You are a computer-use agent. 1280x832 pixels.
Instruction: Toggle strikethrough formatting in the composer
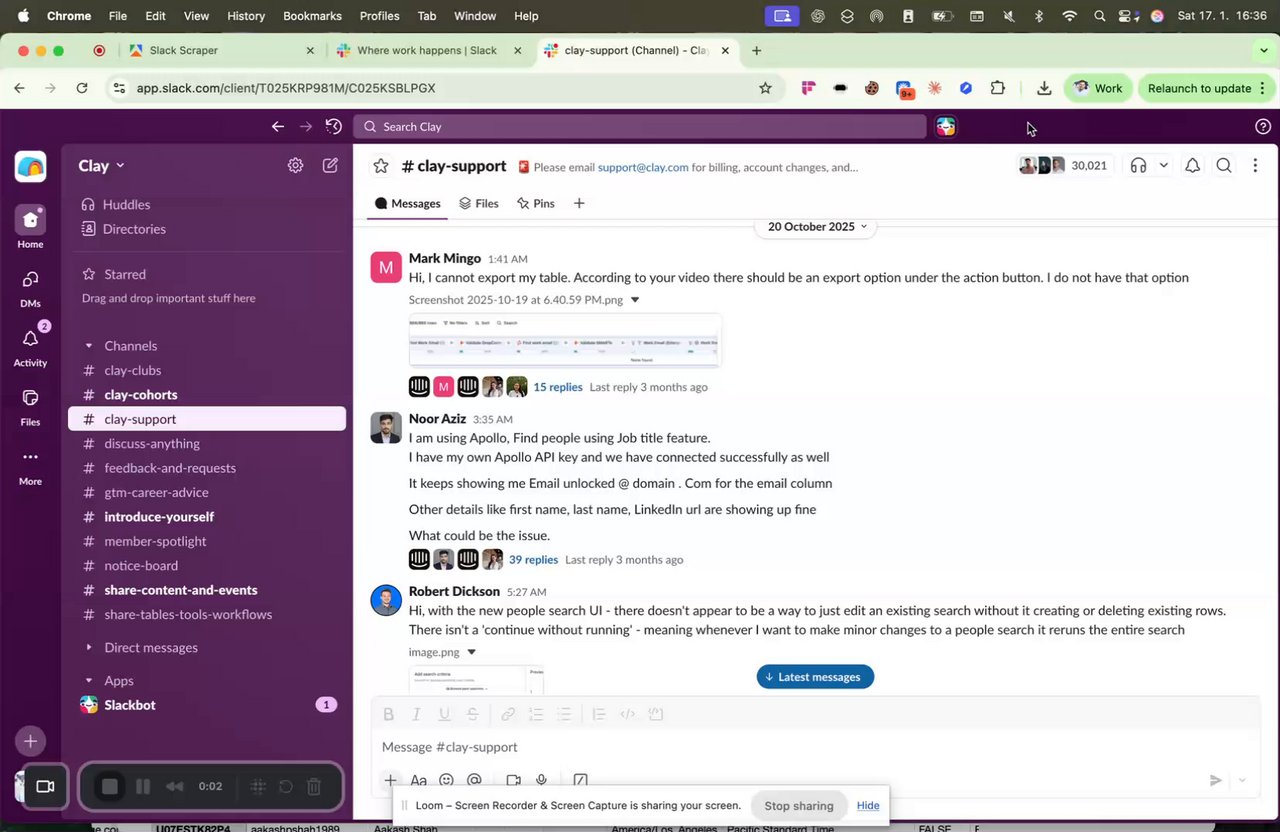pos(472,714)
